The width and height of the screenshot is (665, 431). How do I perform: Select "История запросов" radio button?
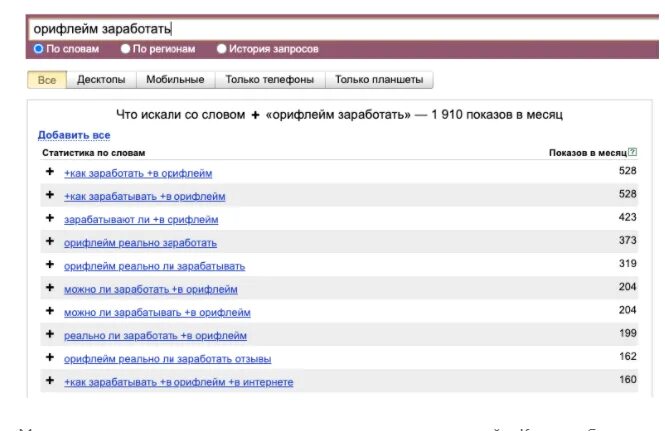click(x=221, y=49)
